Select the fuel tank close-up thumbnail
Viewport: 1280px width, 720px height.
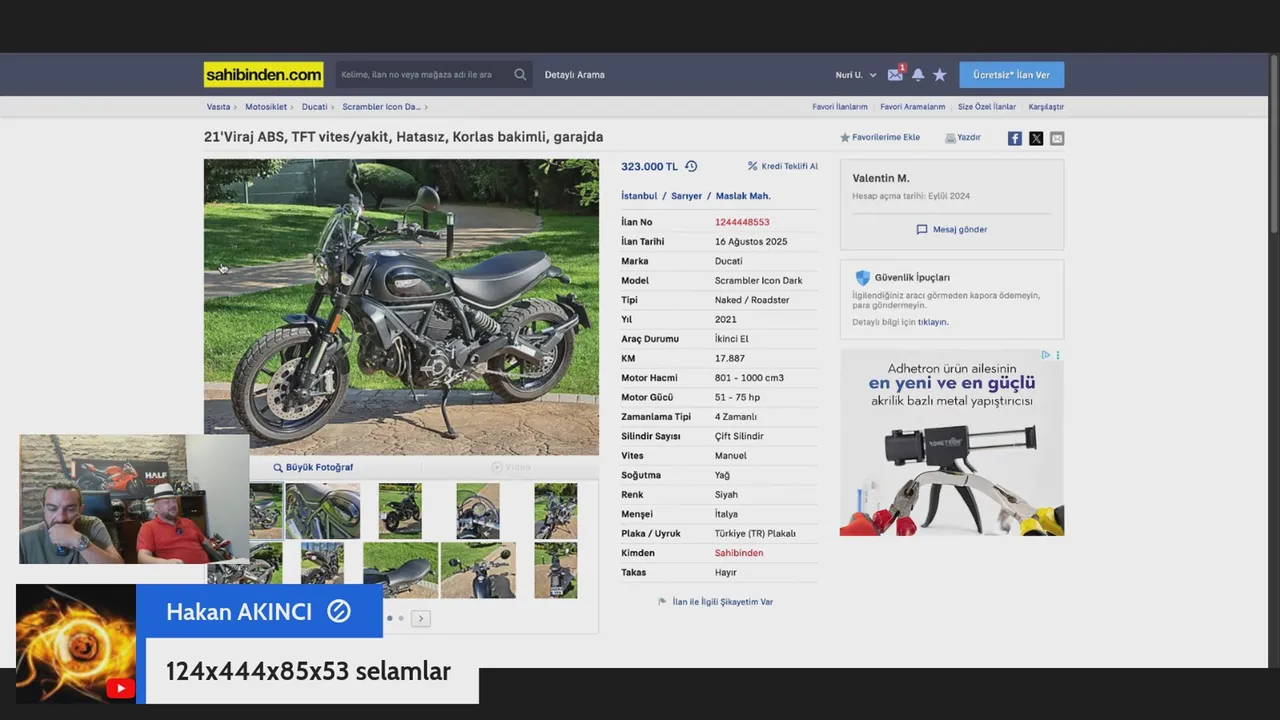(322, 511)
